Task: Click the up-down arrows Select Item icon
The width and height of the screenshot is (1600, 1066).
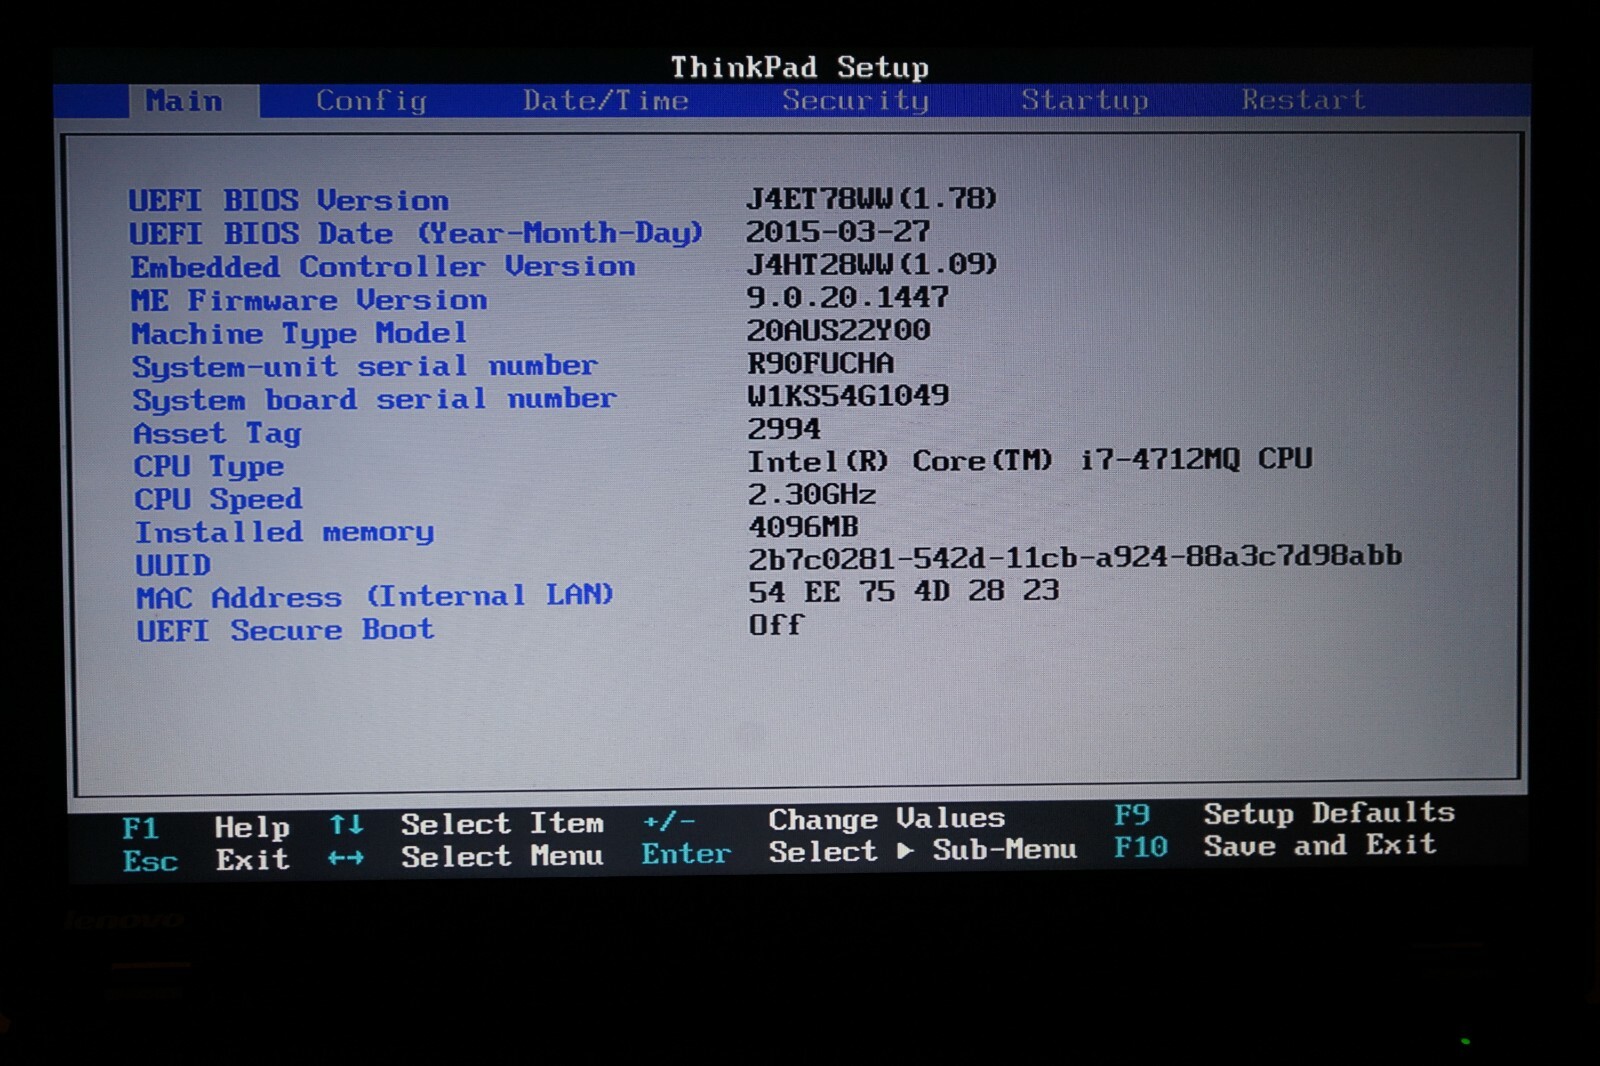Action: coord(347,825)
